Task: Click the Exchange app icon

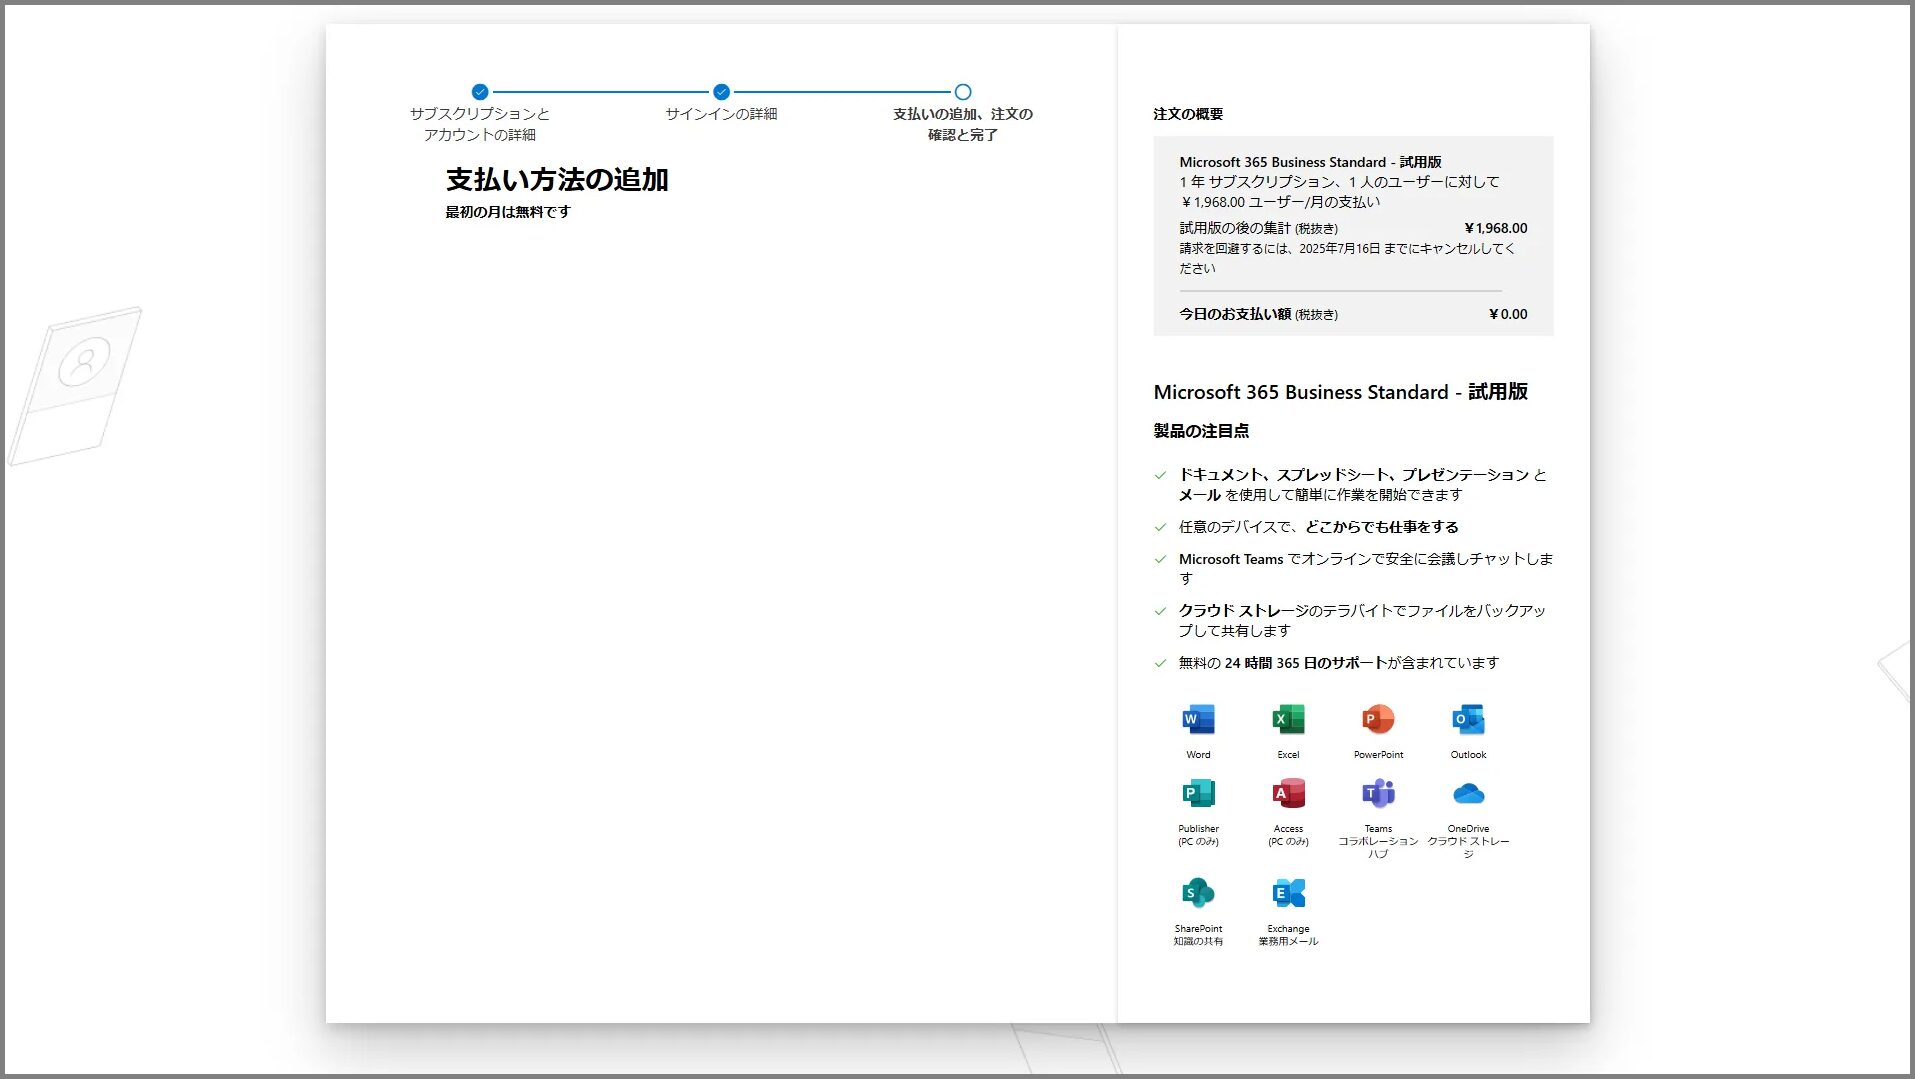Action: [x=1288, y=892]
